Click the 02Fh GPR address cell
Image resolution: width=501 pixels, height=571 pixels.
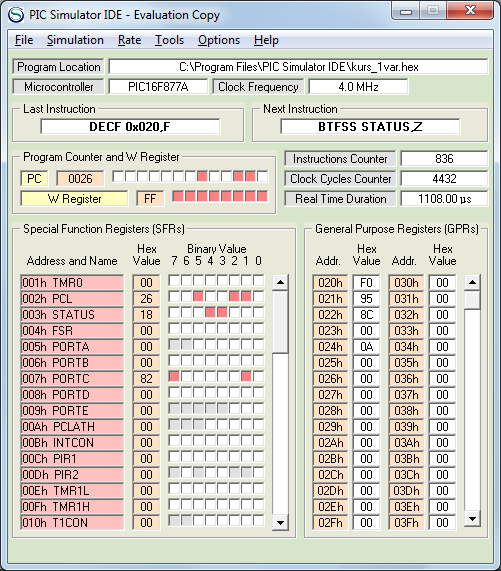(330, 523)
